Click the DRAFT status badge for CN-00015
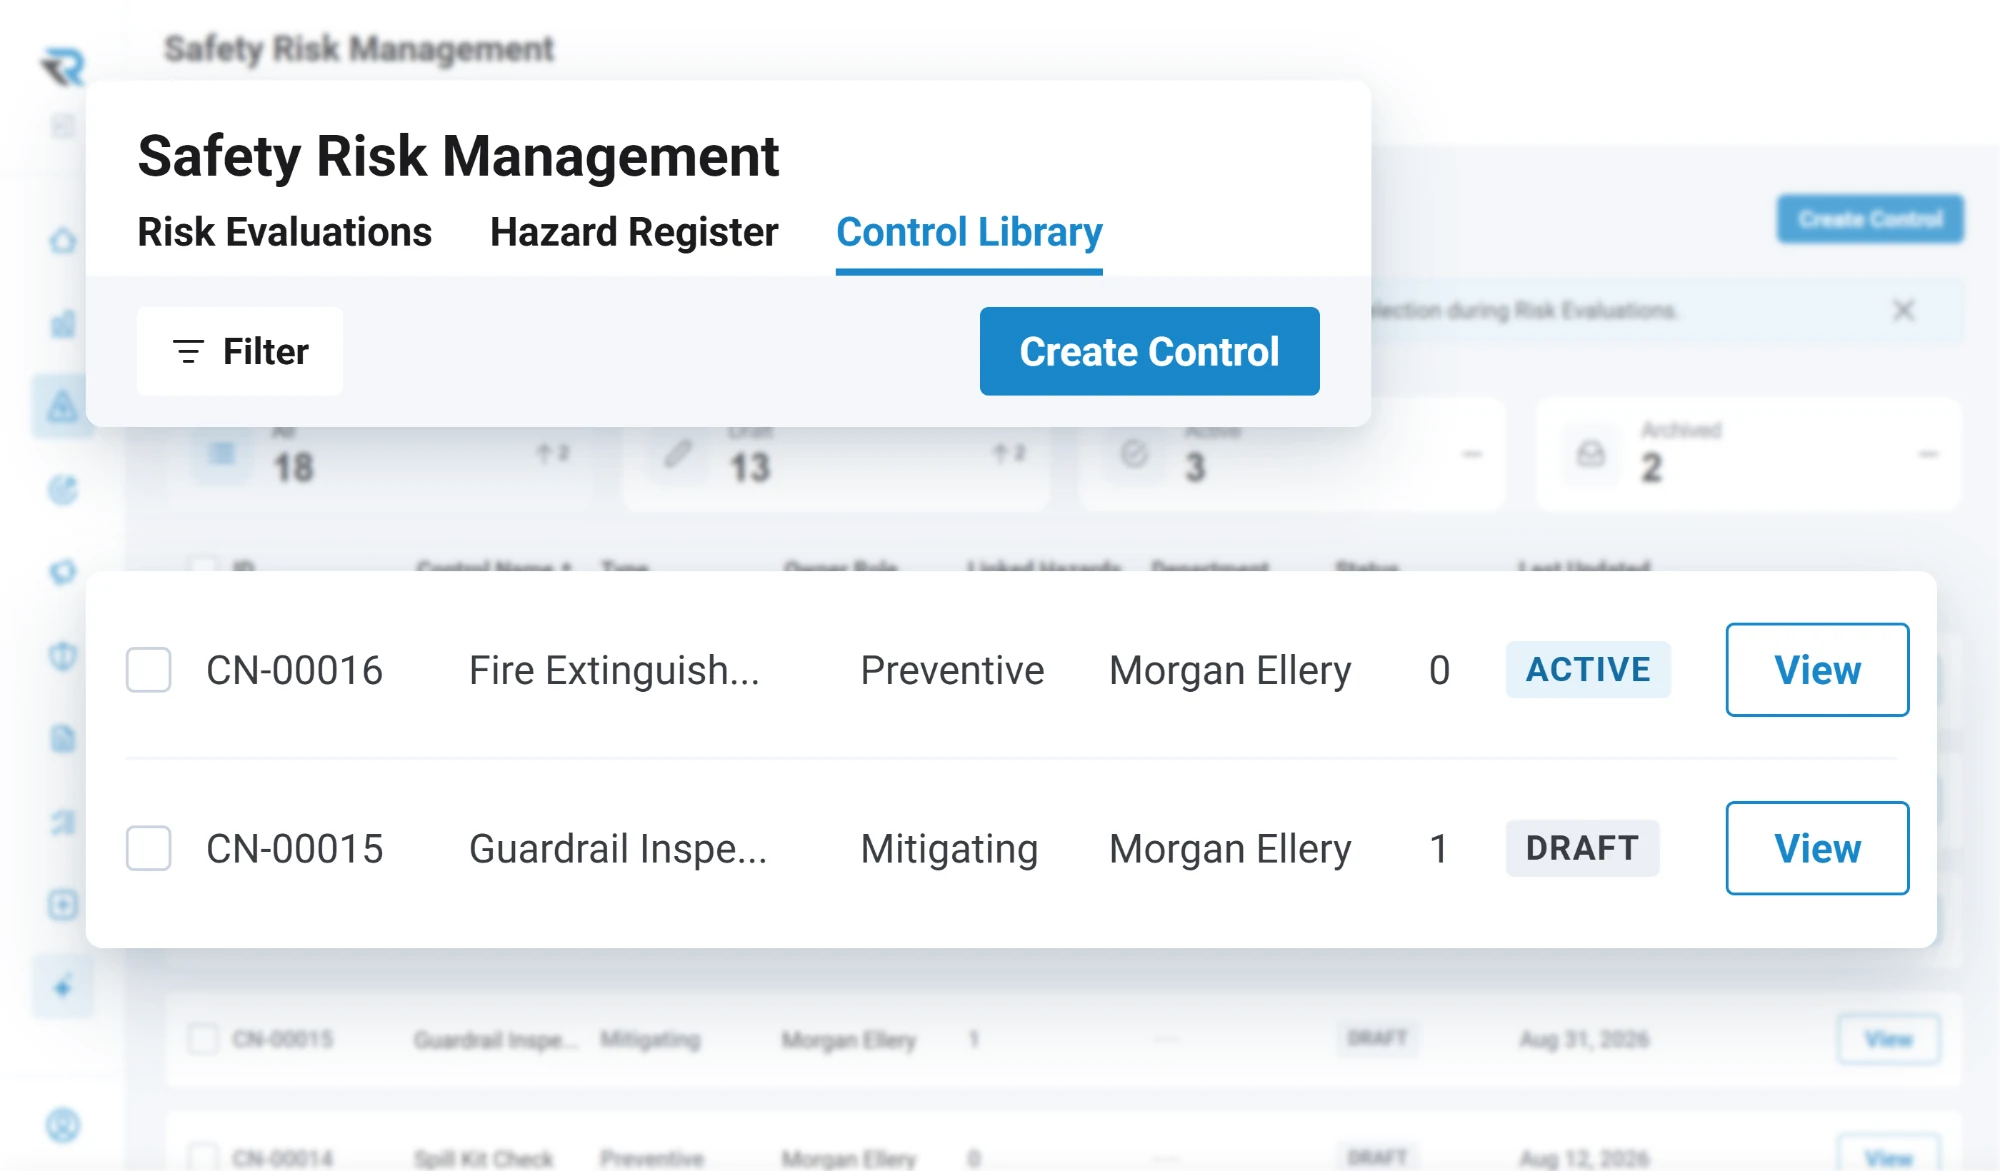Viewport: 2000px width, 1171px height. click(1582, 848)
